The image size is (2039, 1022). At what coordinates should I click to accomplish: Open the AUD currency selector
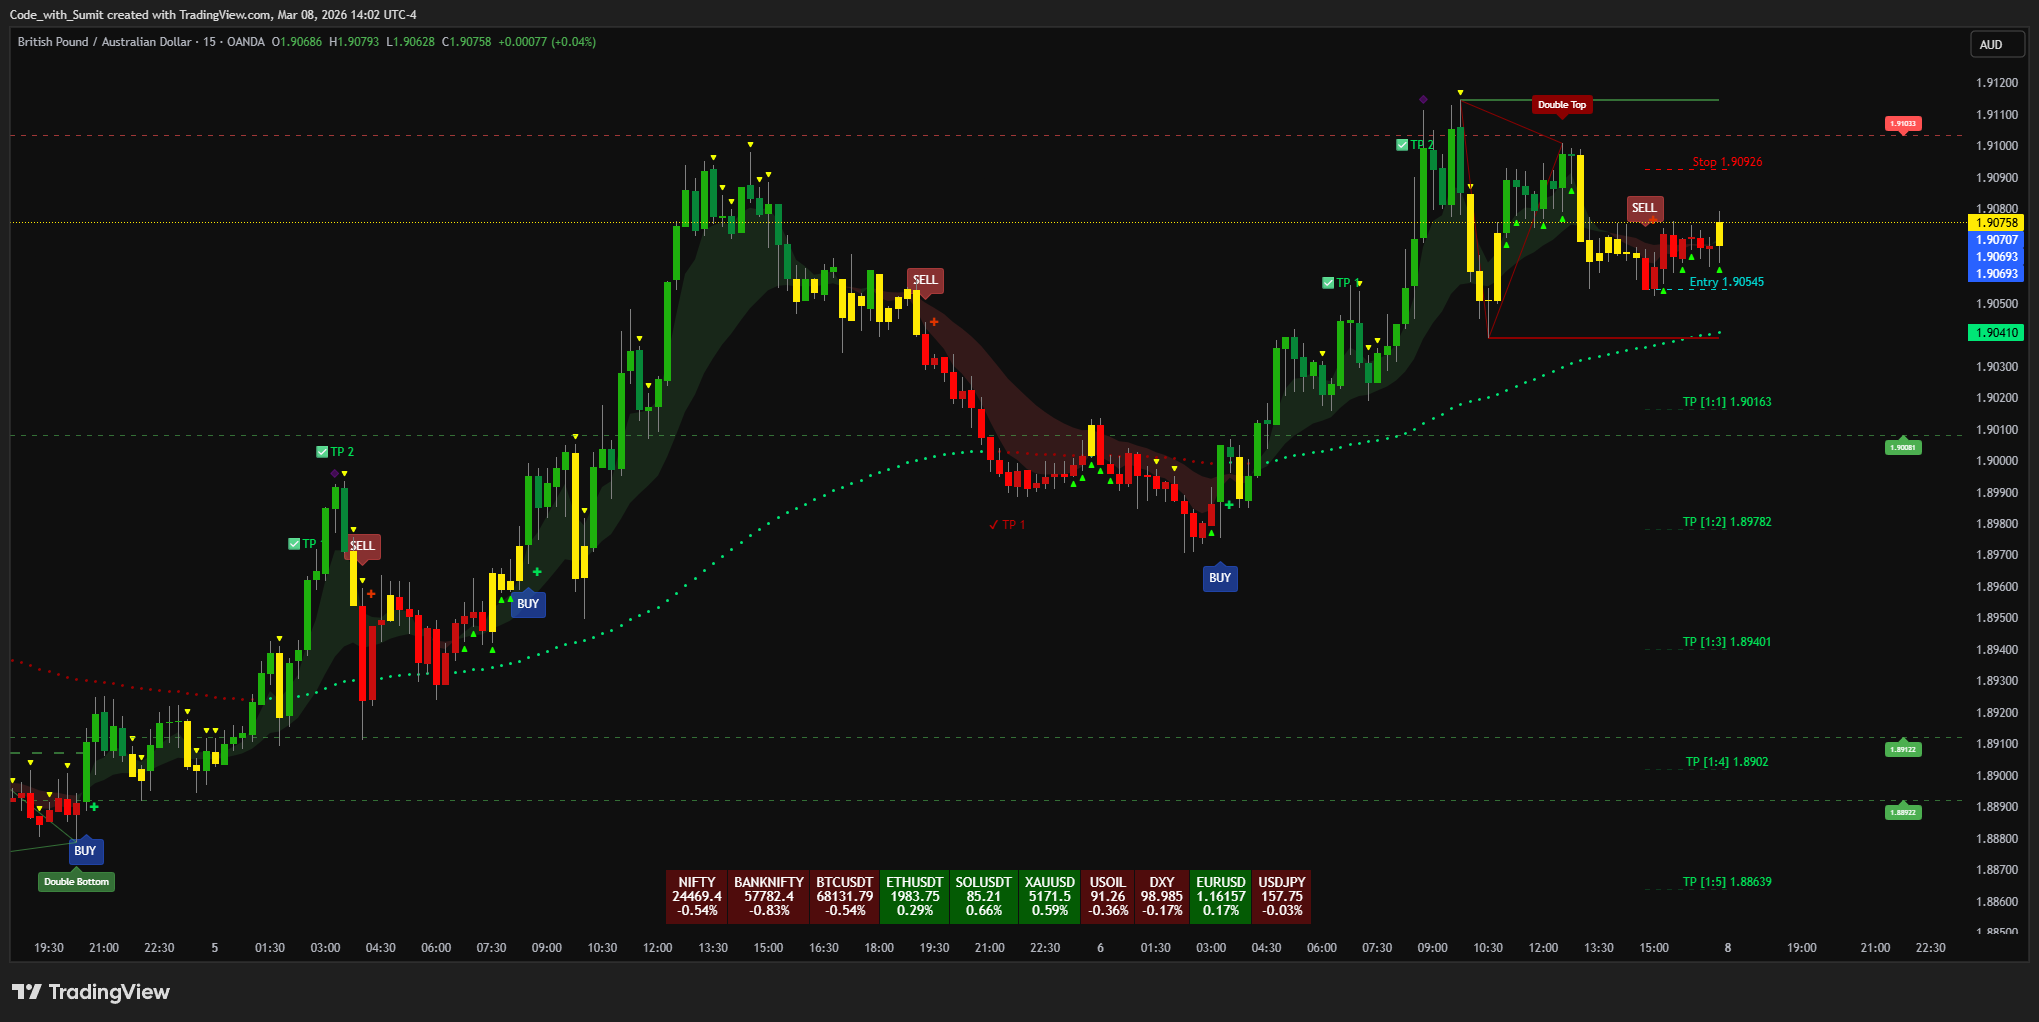coord(1990,45)
